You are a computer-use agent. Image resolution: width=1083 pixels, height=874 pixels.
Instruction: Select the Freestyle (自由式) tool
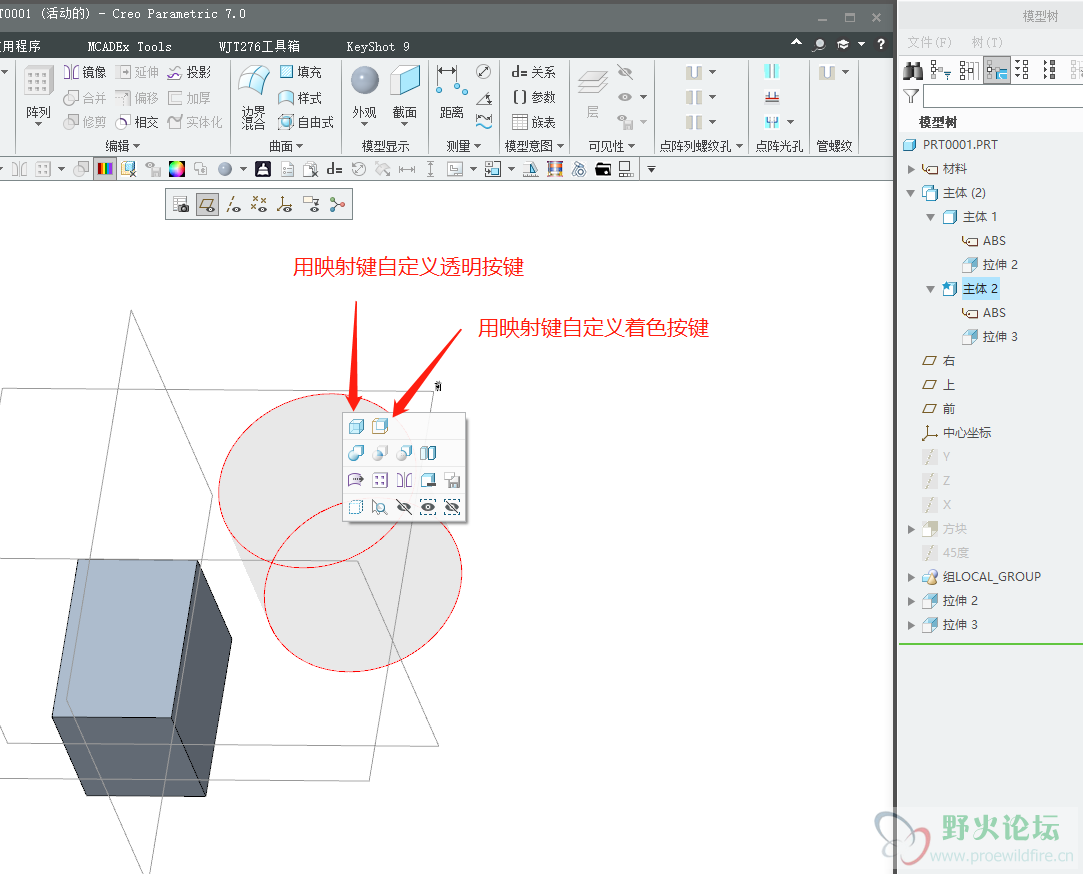pyautogui.click(x=306, y=122)
